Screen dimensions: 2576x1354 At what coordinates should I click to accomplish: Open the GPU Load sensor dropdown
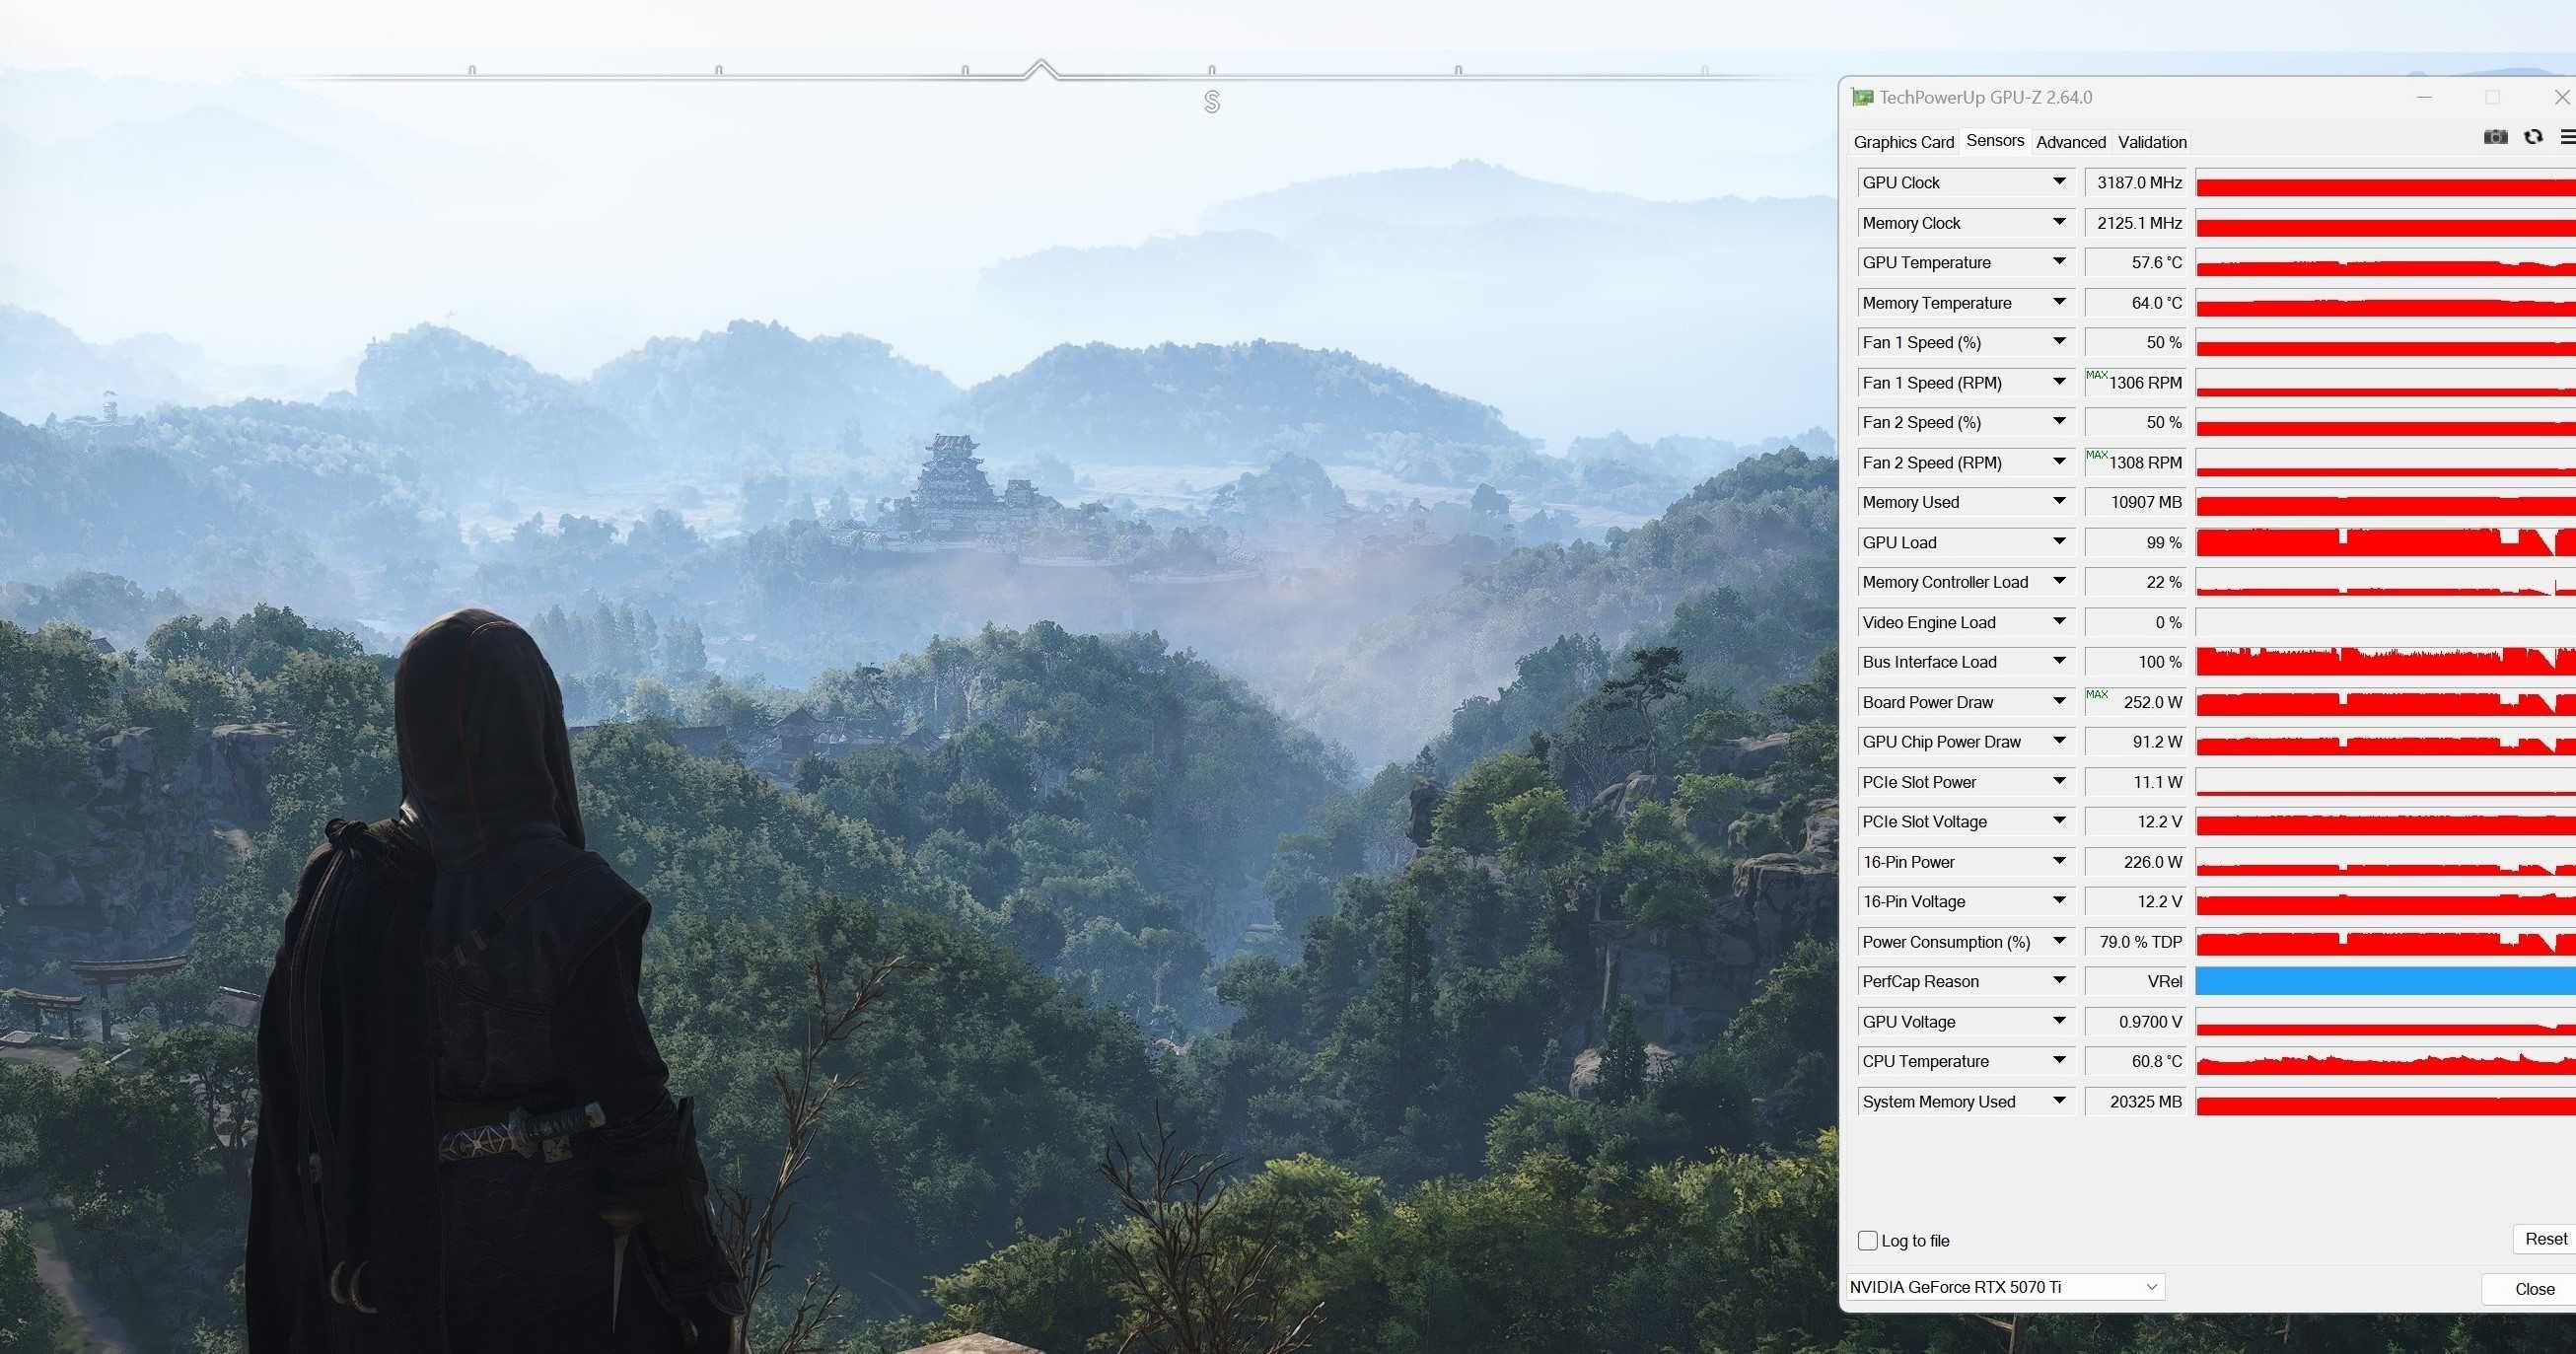(x=2059, y=542)
